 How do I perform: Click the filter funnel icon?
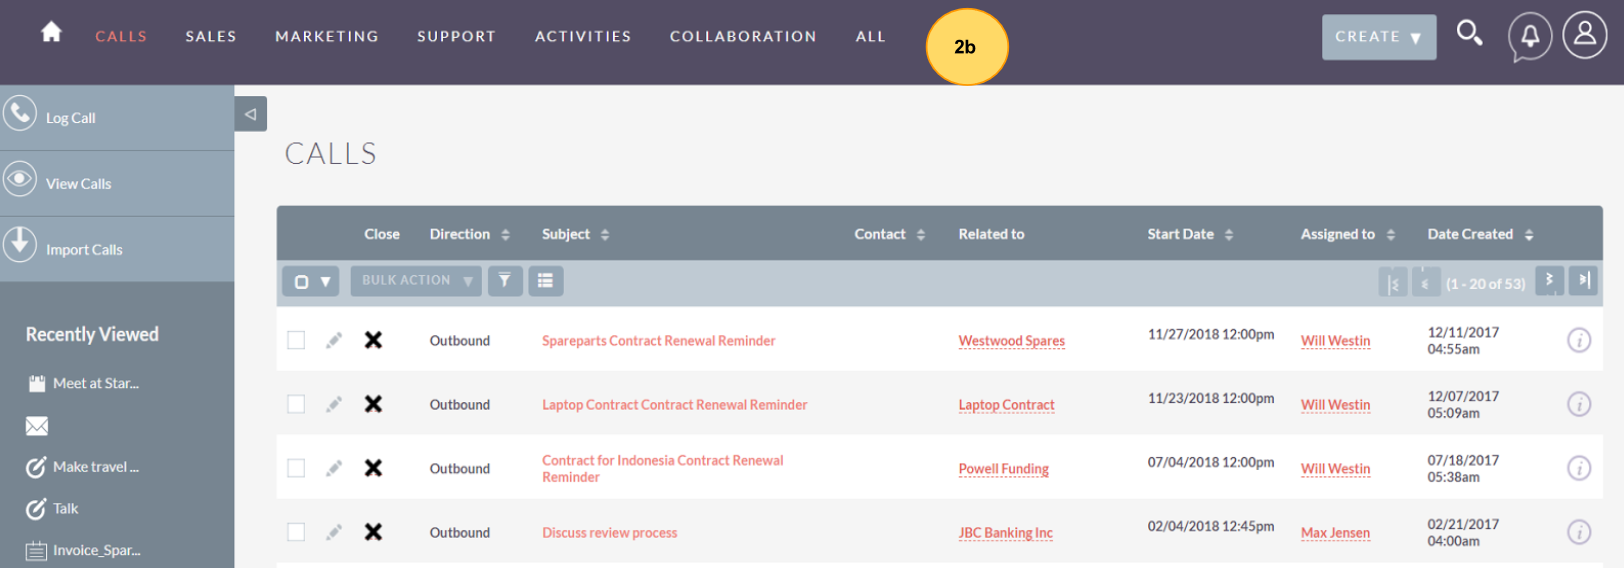505,281
